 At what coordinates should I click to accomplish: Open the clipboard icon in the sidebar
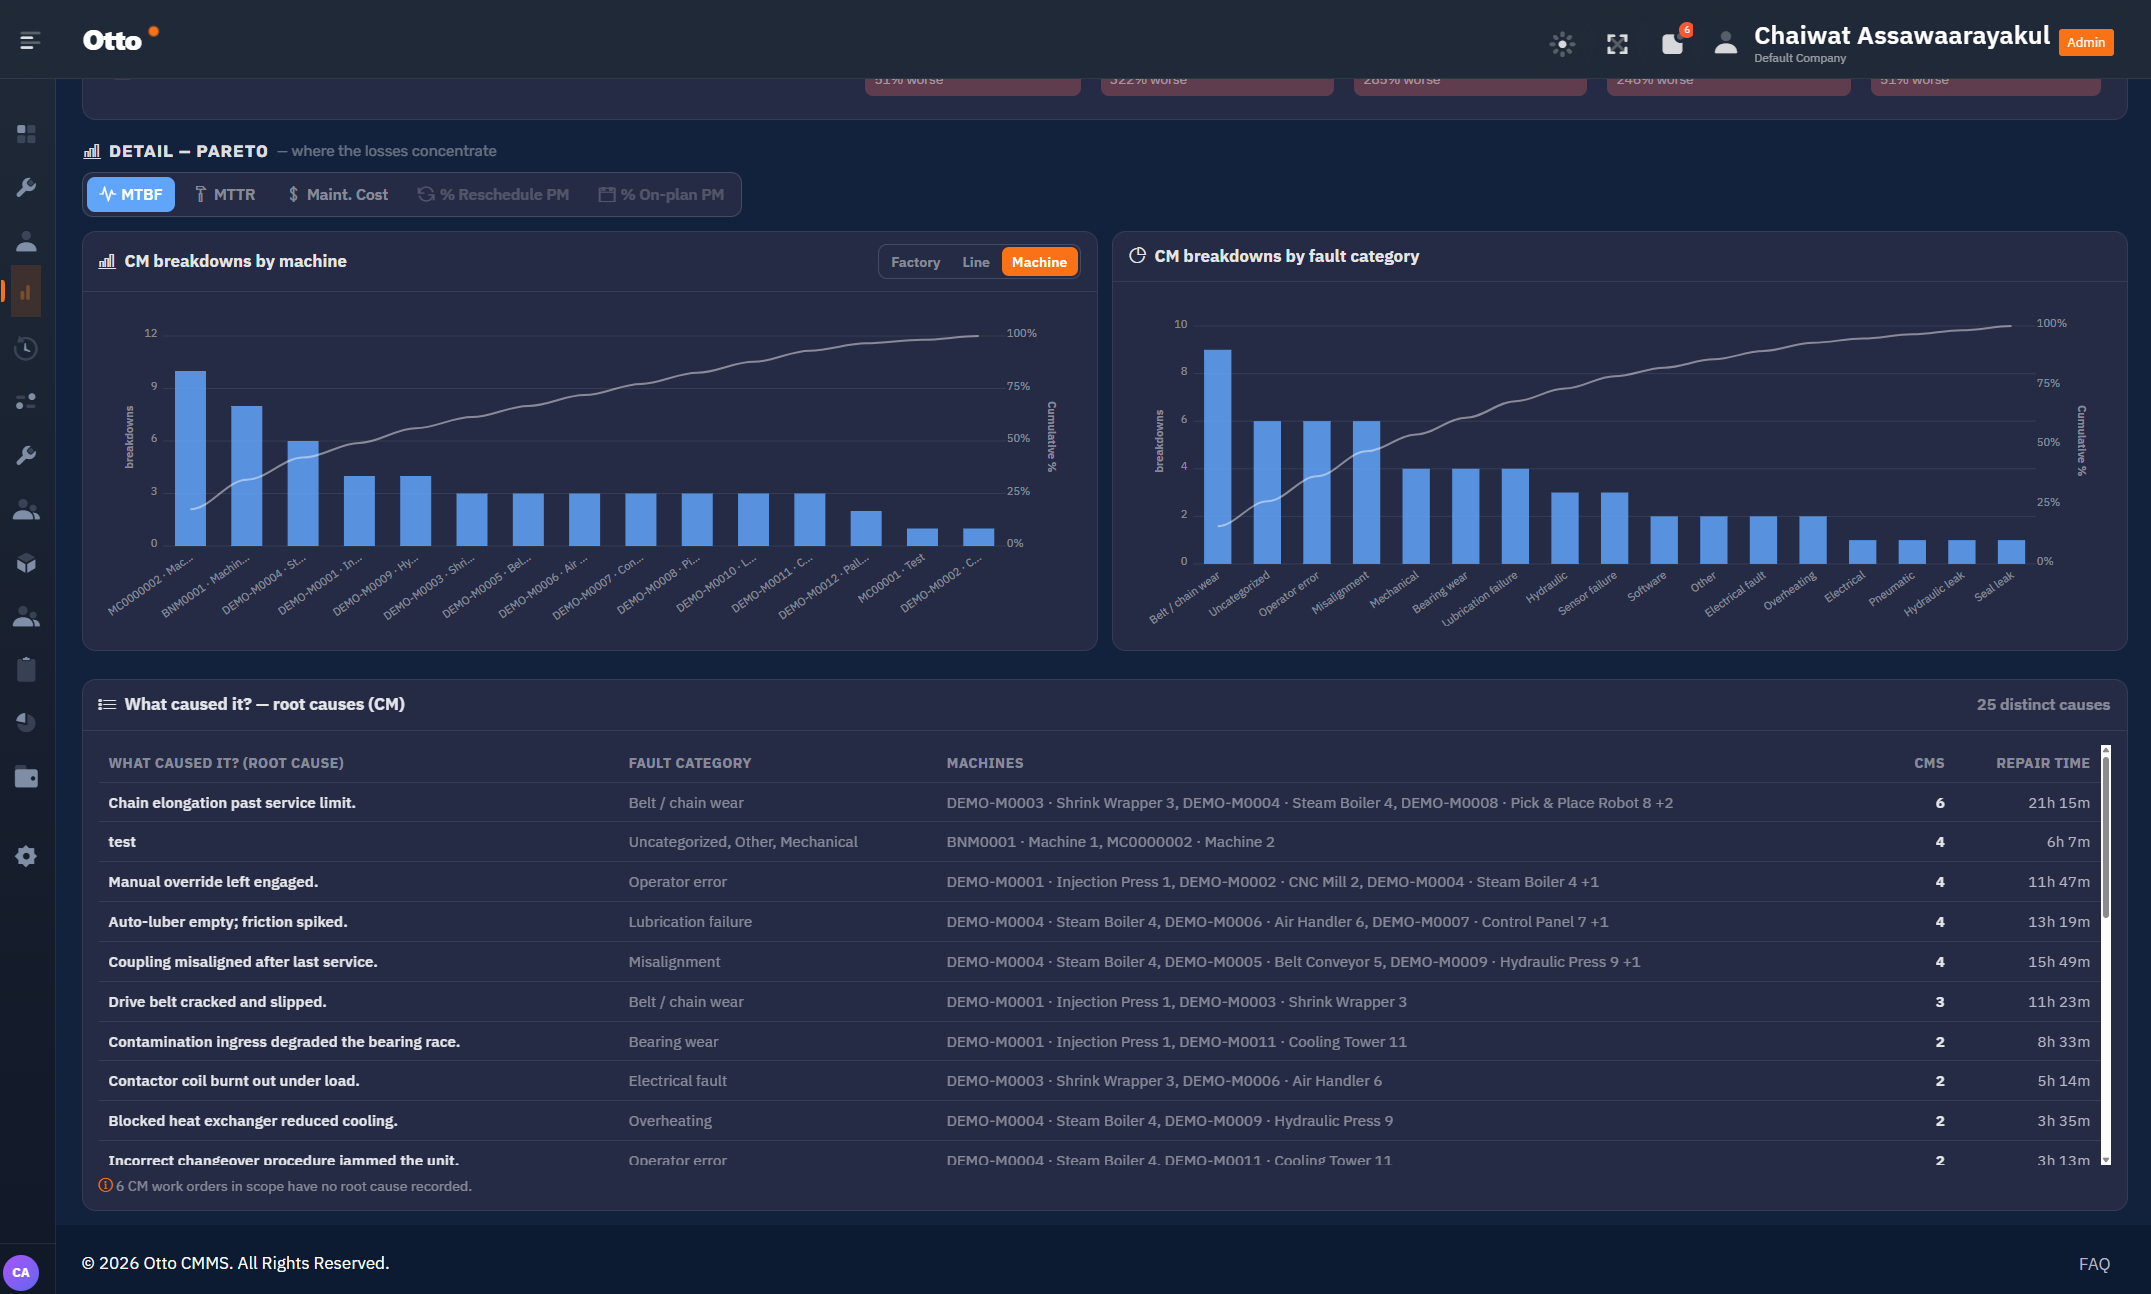(x=27, y=669)
